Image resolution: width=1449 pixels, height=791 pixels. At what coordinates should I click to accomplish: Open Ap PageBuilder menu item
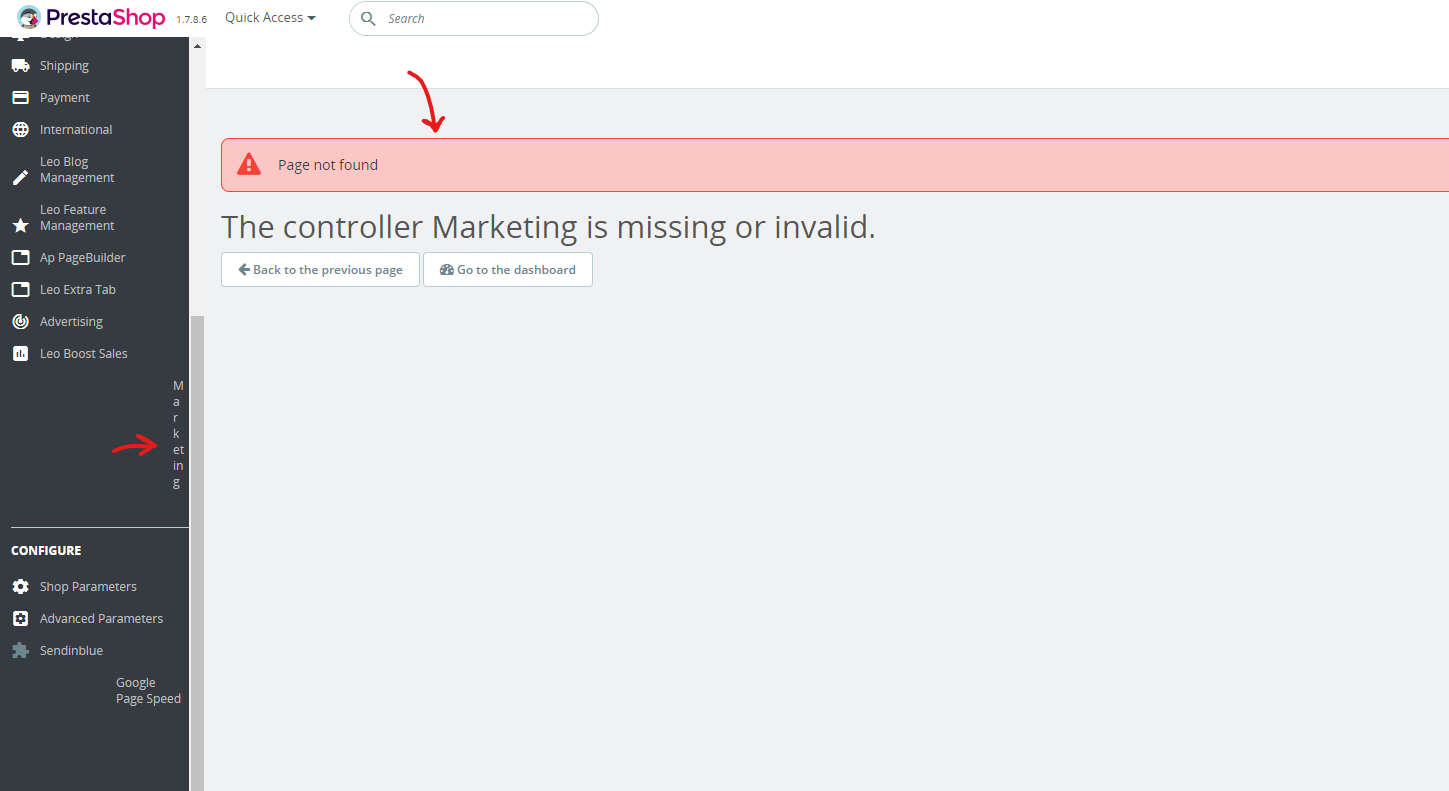pyautogui.click(x=82, y=258)
